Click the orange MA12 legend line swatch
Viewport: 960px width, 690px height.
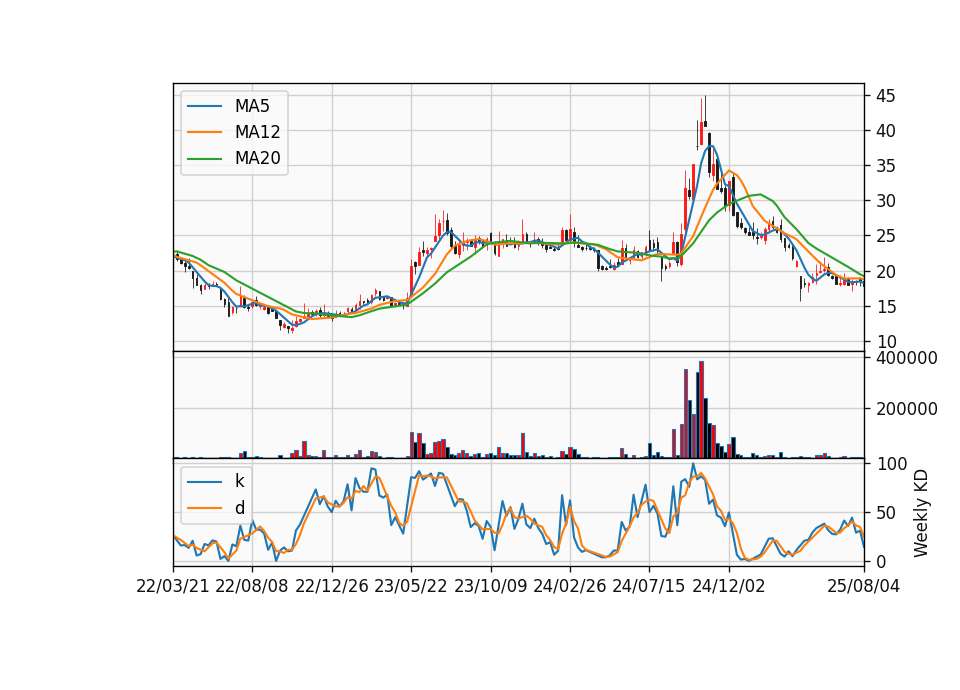[x=204, y=132]
